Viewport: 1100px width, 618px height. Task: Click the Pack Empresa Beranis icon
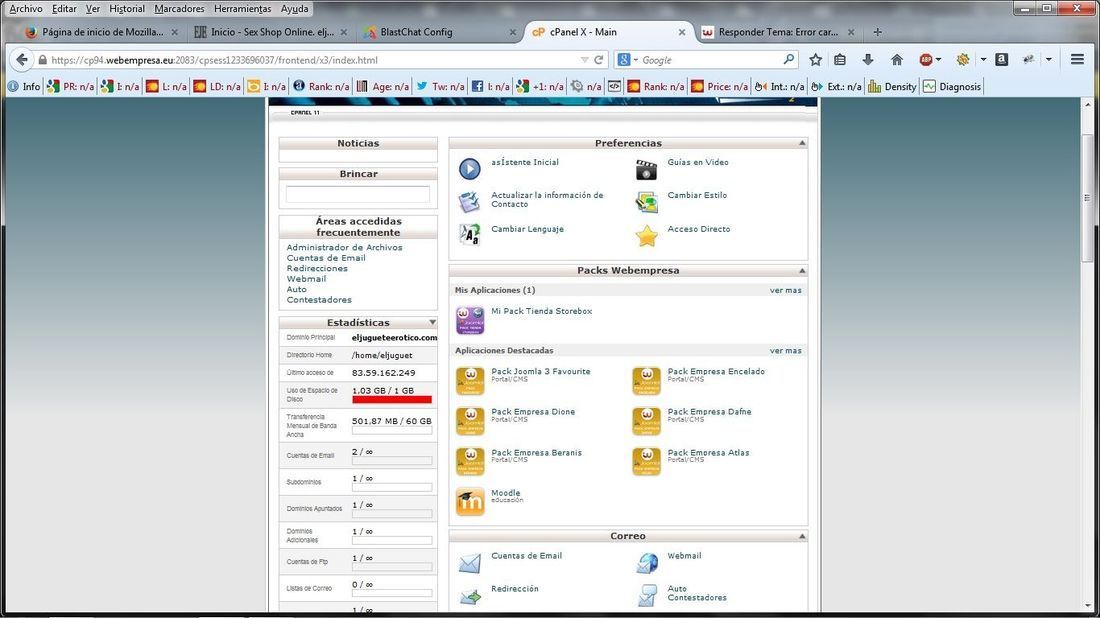click(x=469, y=462)
